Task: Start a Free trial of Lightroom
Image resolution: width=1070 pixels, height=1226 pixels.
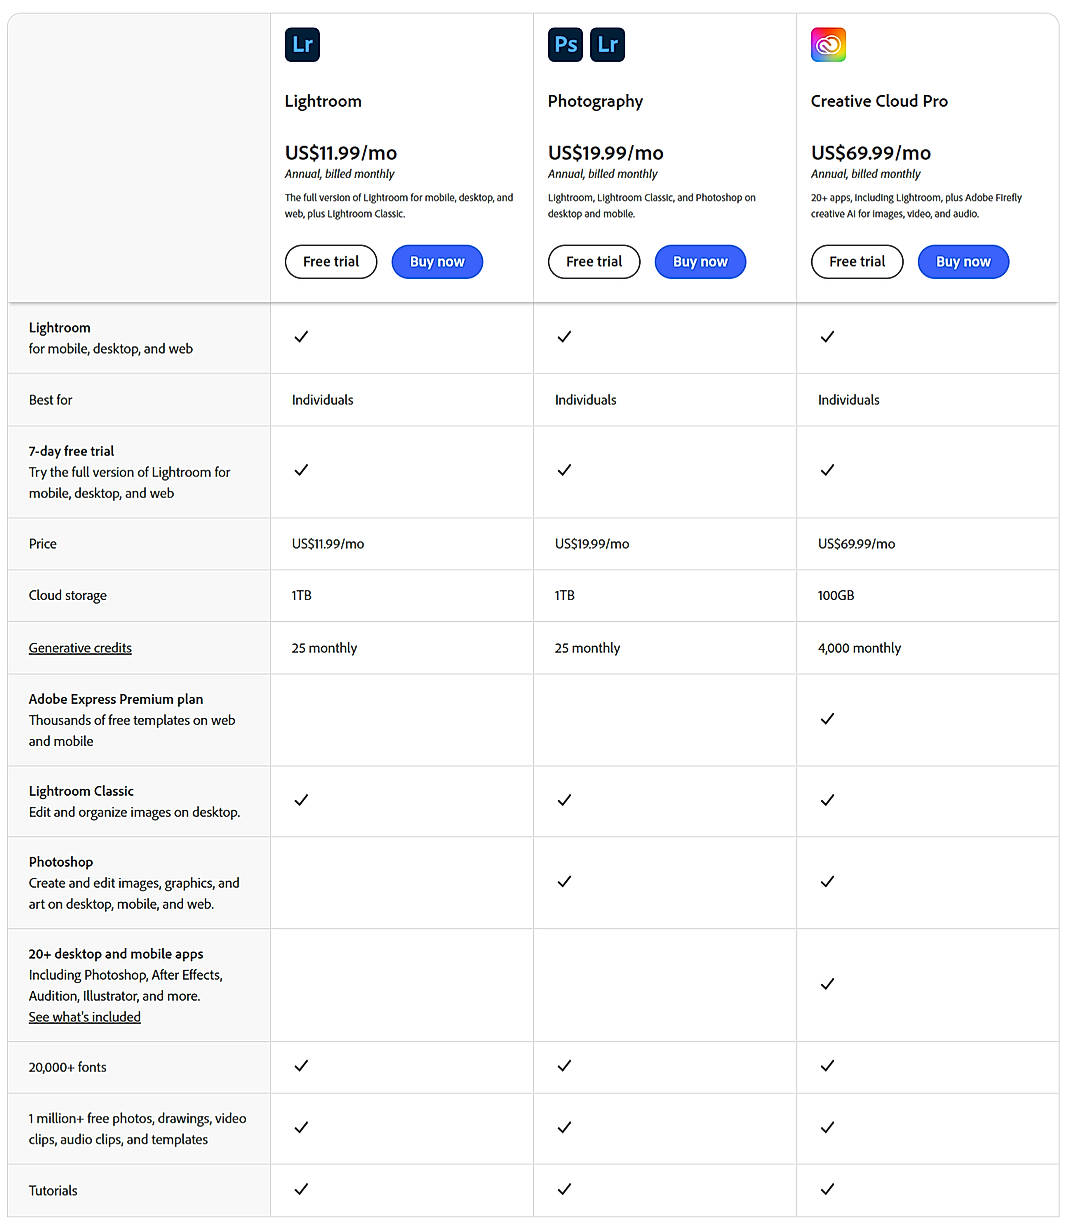Action: (x=331, y=261)
